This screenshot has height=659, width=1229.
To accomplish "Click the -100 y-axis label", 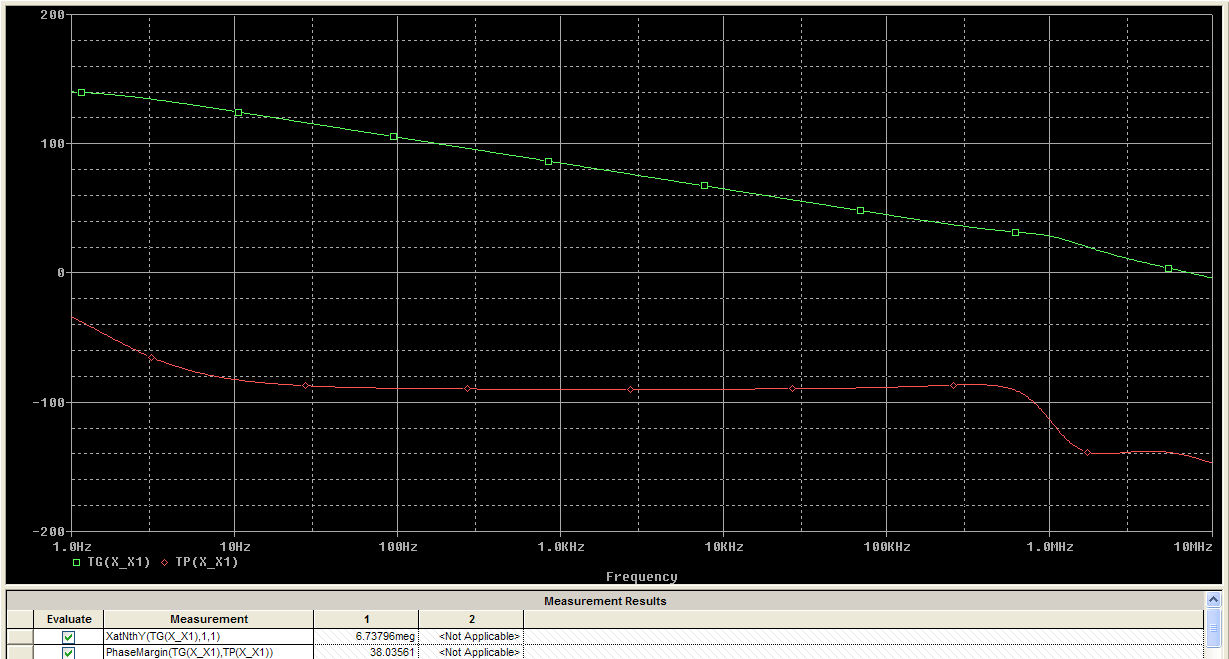I will pos(50,402).
